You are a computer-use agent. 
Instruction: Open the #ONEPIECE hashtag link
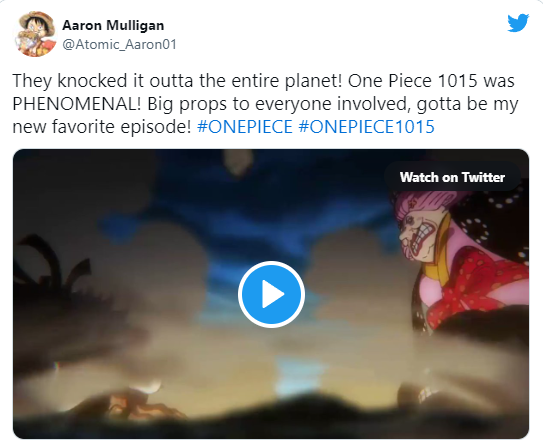point(245,126)
